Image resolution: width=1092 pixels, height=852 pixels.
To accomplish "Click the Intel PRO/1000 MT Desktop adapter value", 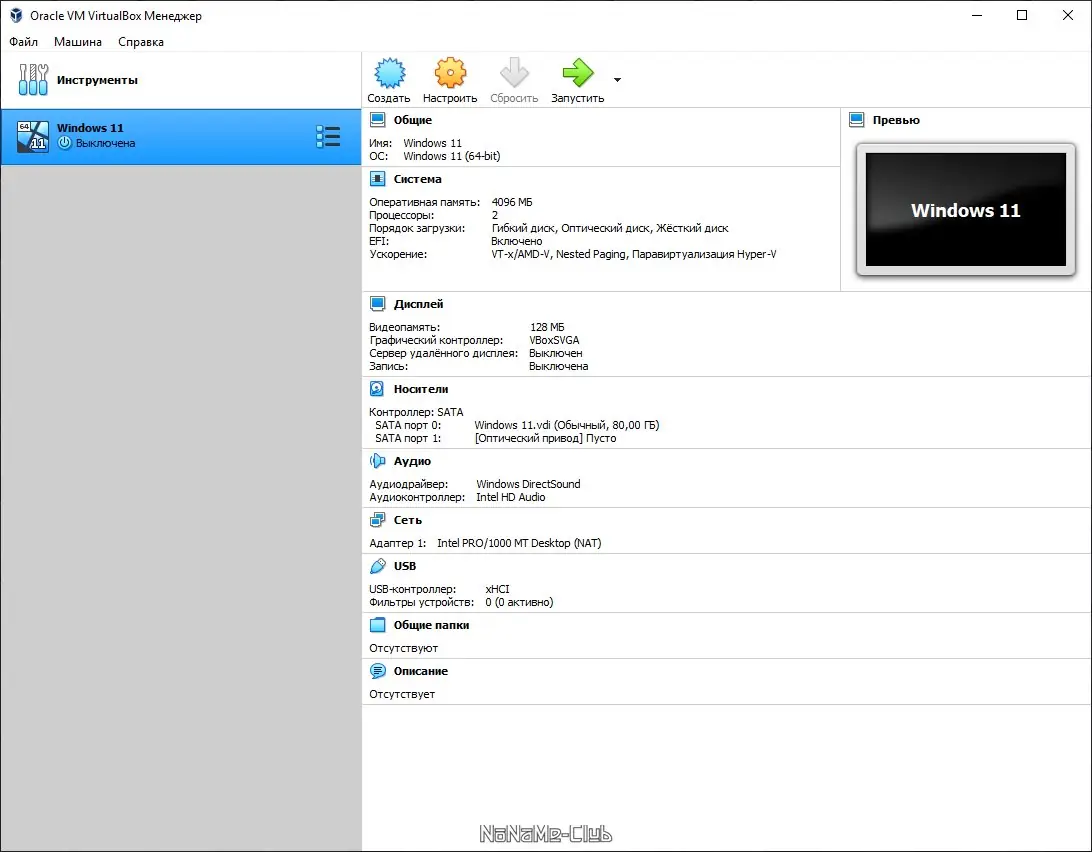I will 519,543.
